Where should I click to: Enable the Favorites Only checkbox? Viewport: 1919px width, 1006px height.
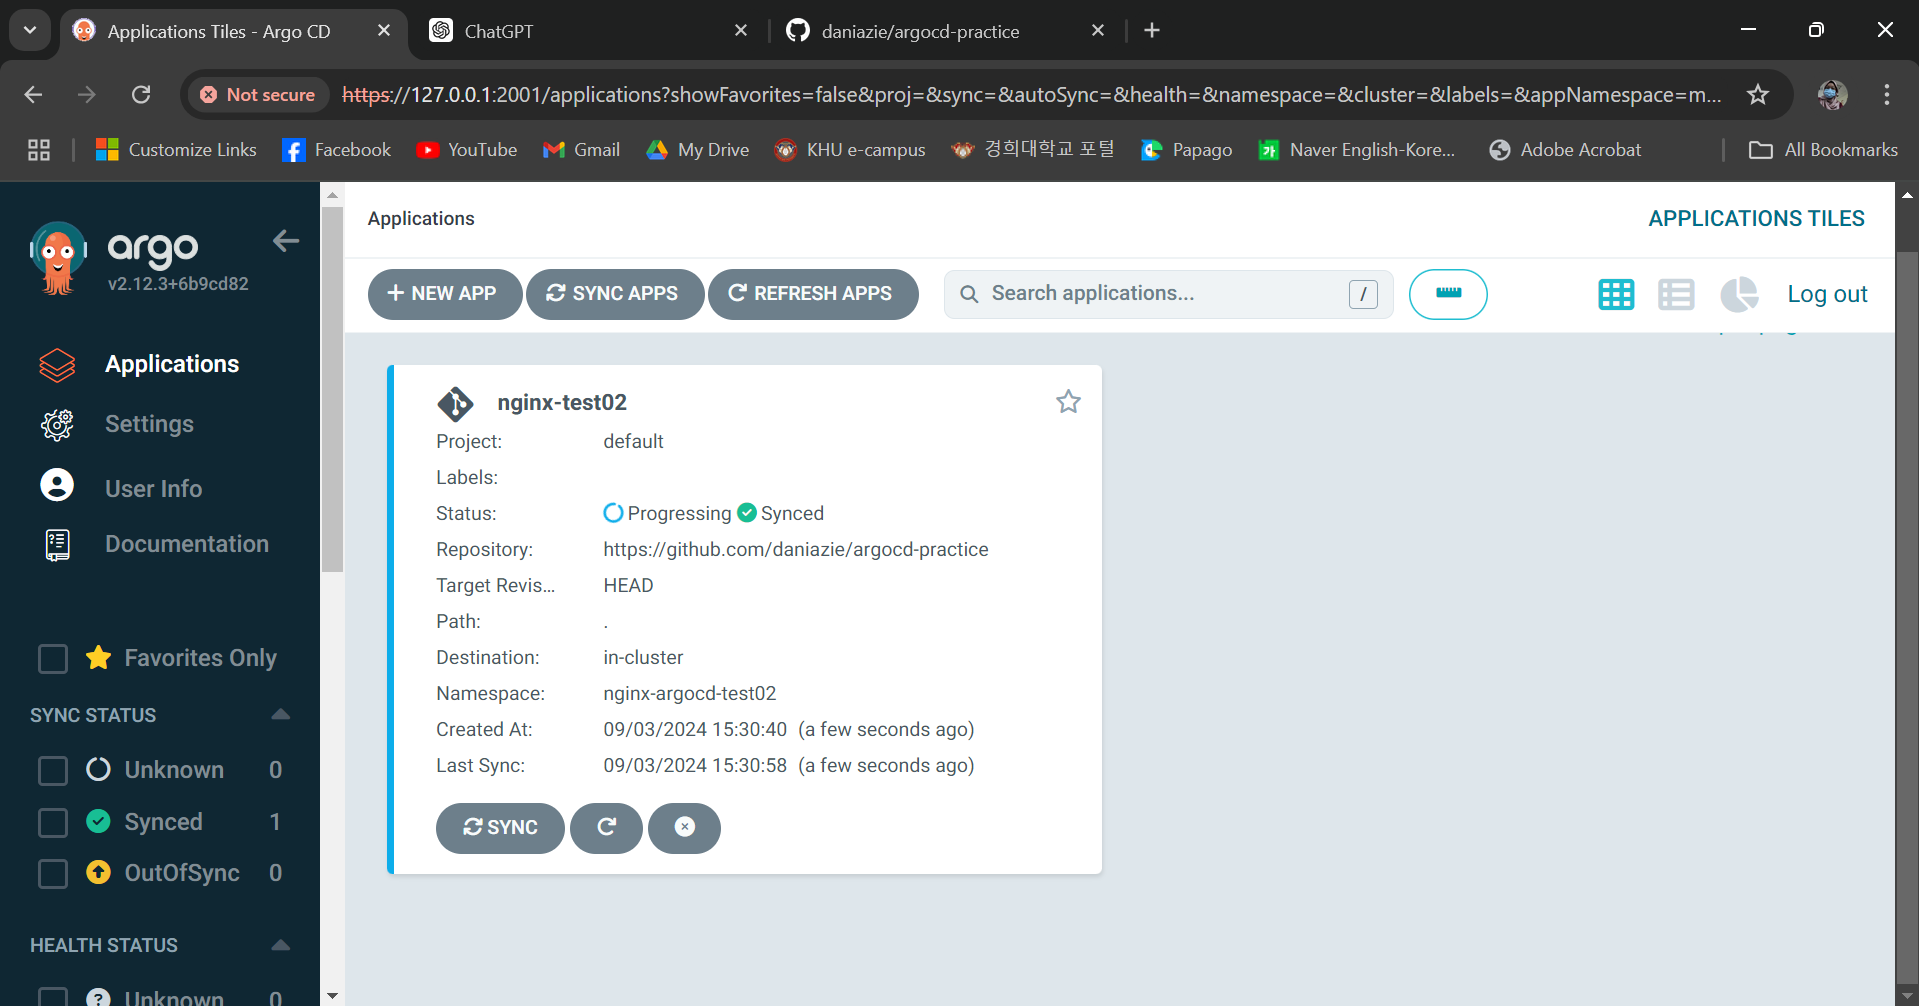point(53,659)
